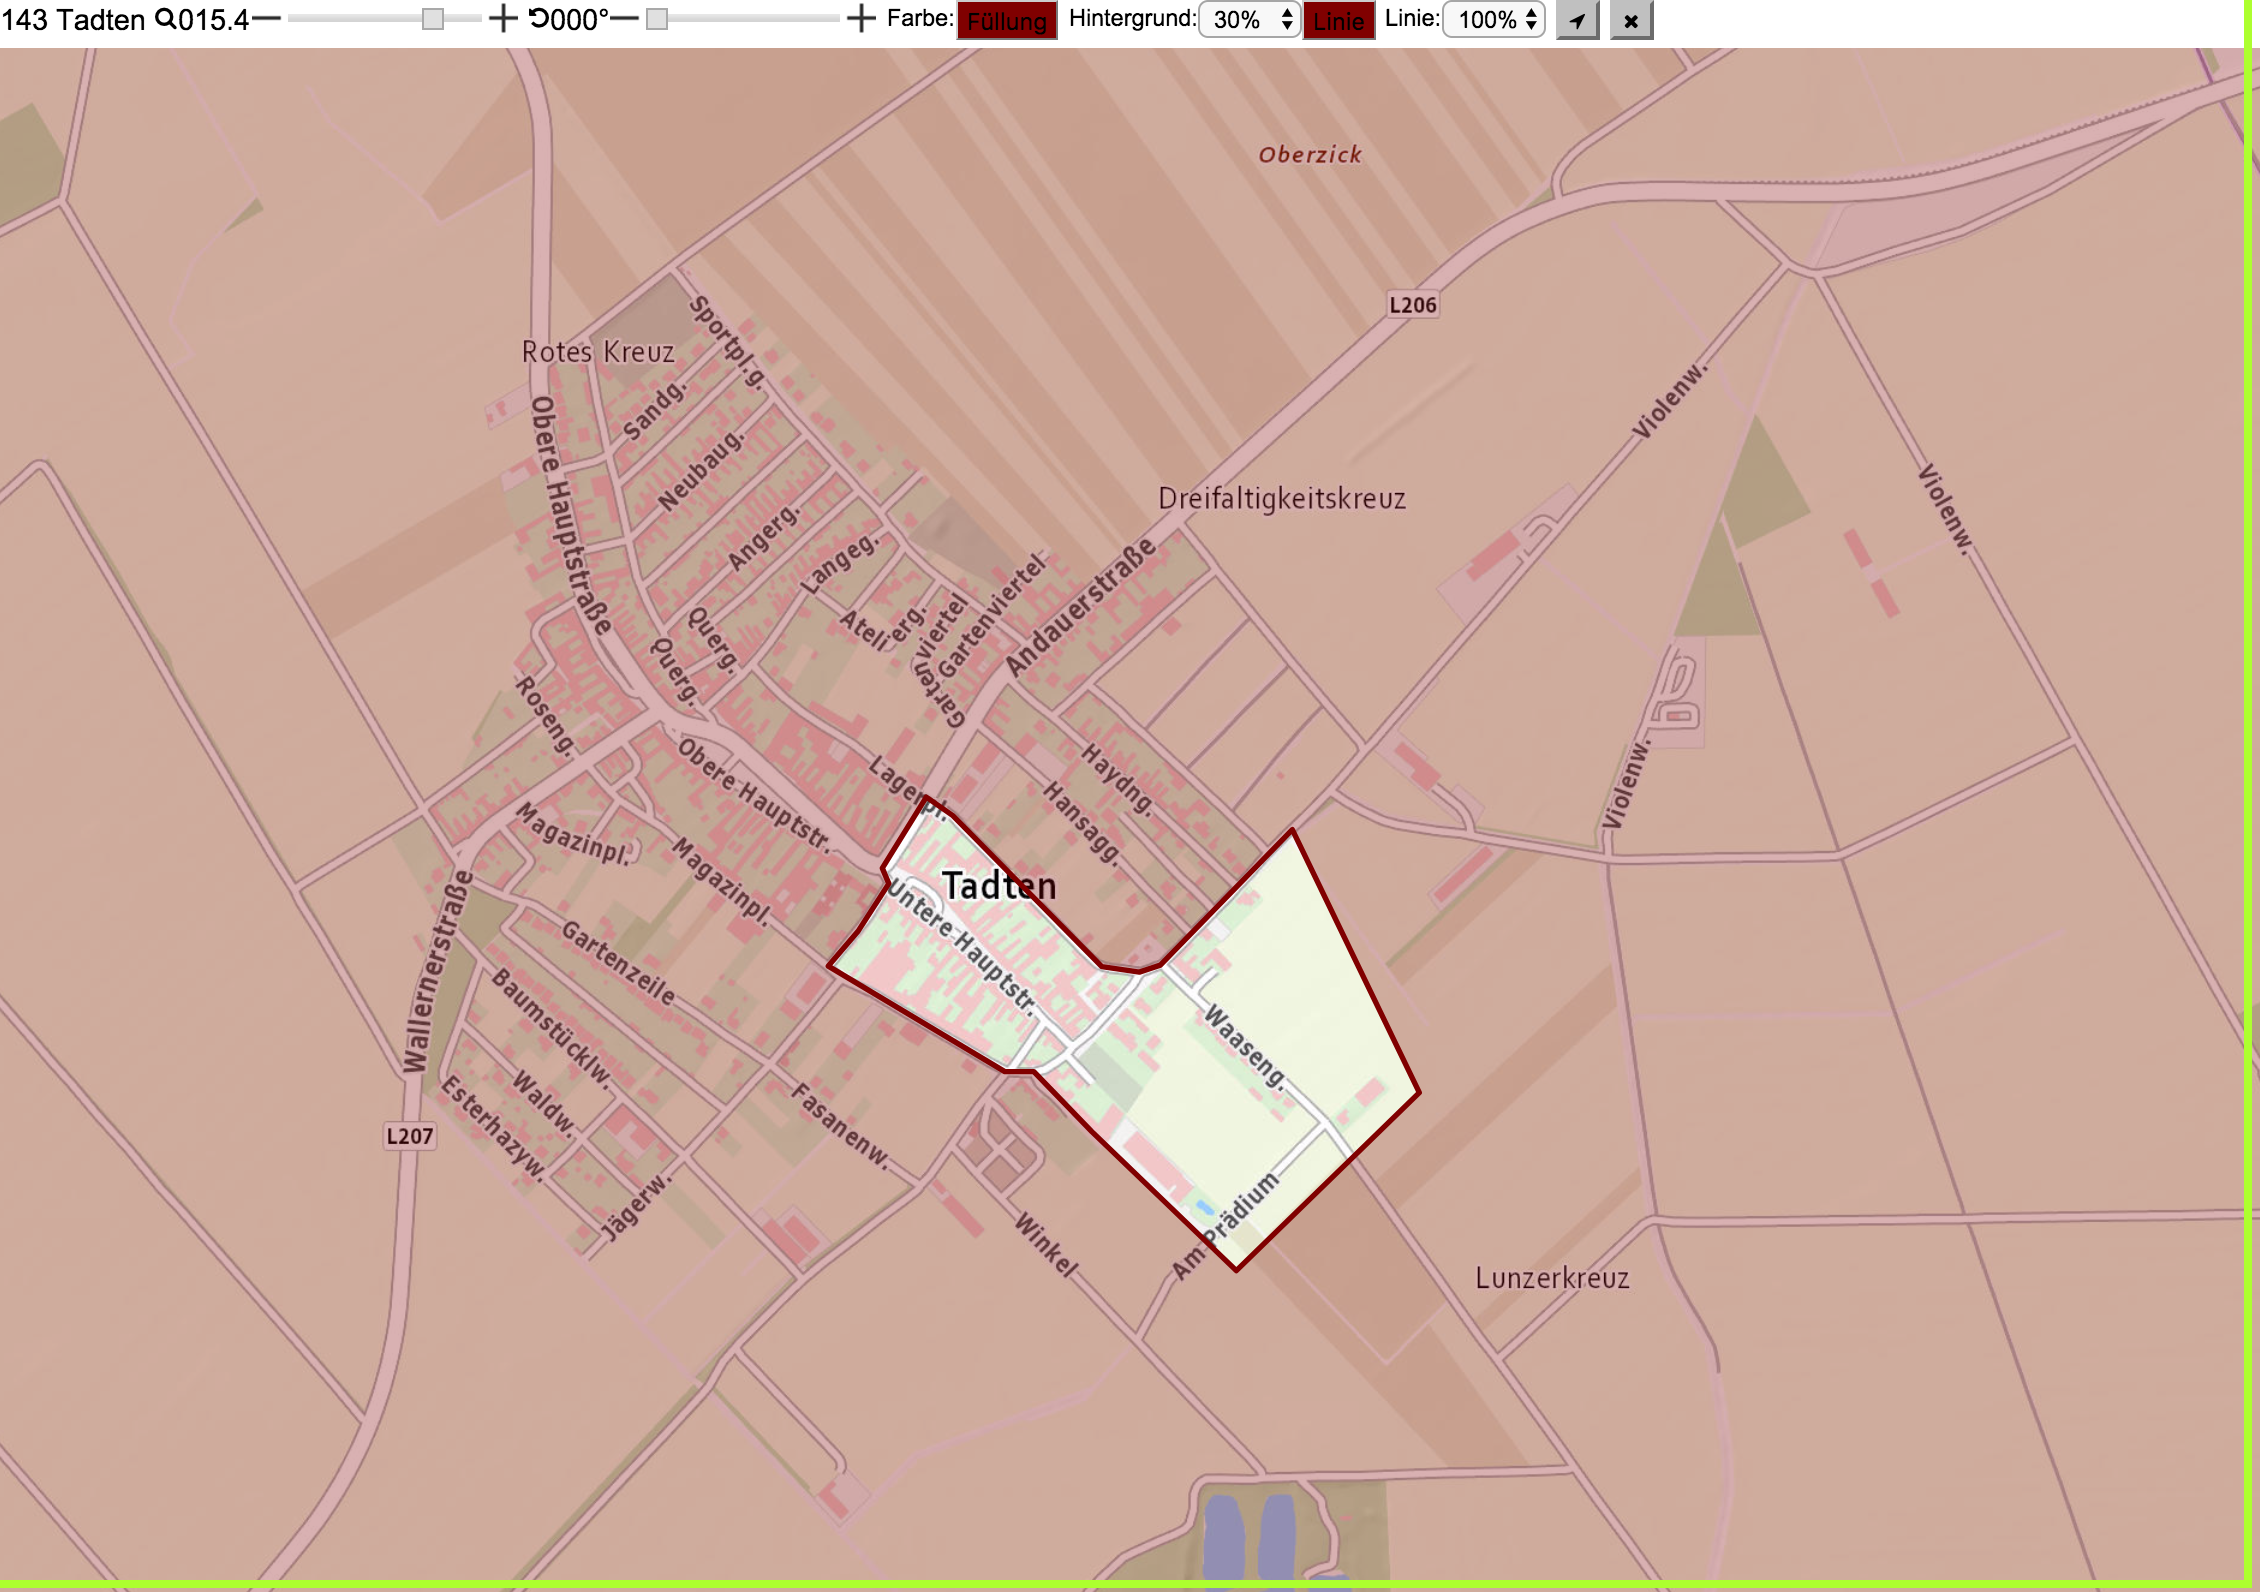Increase zoom with the plus sign
The height and width of the screenshot is (1592, 2260).
[503, 19]
